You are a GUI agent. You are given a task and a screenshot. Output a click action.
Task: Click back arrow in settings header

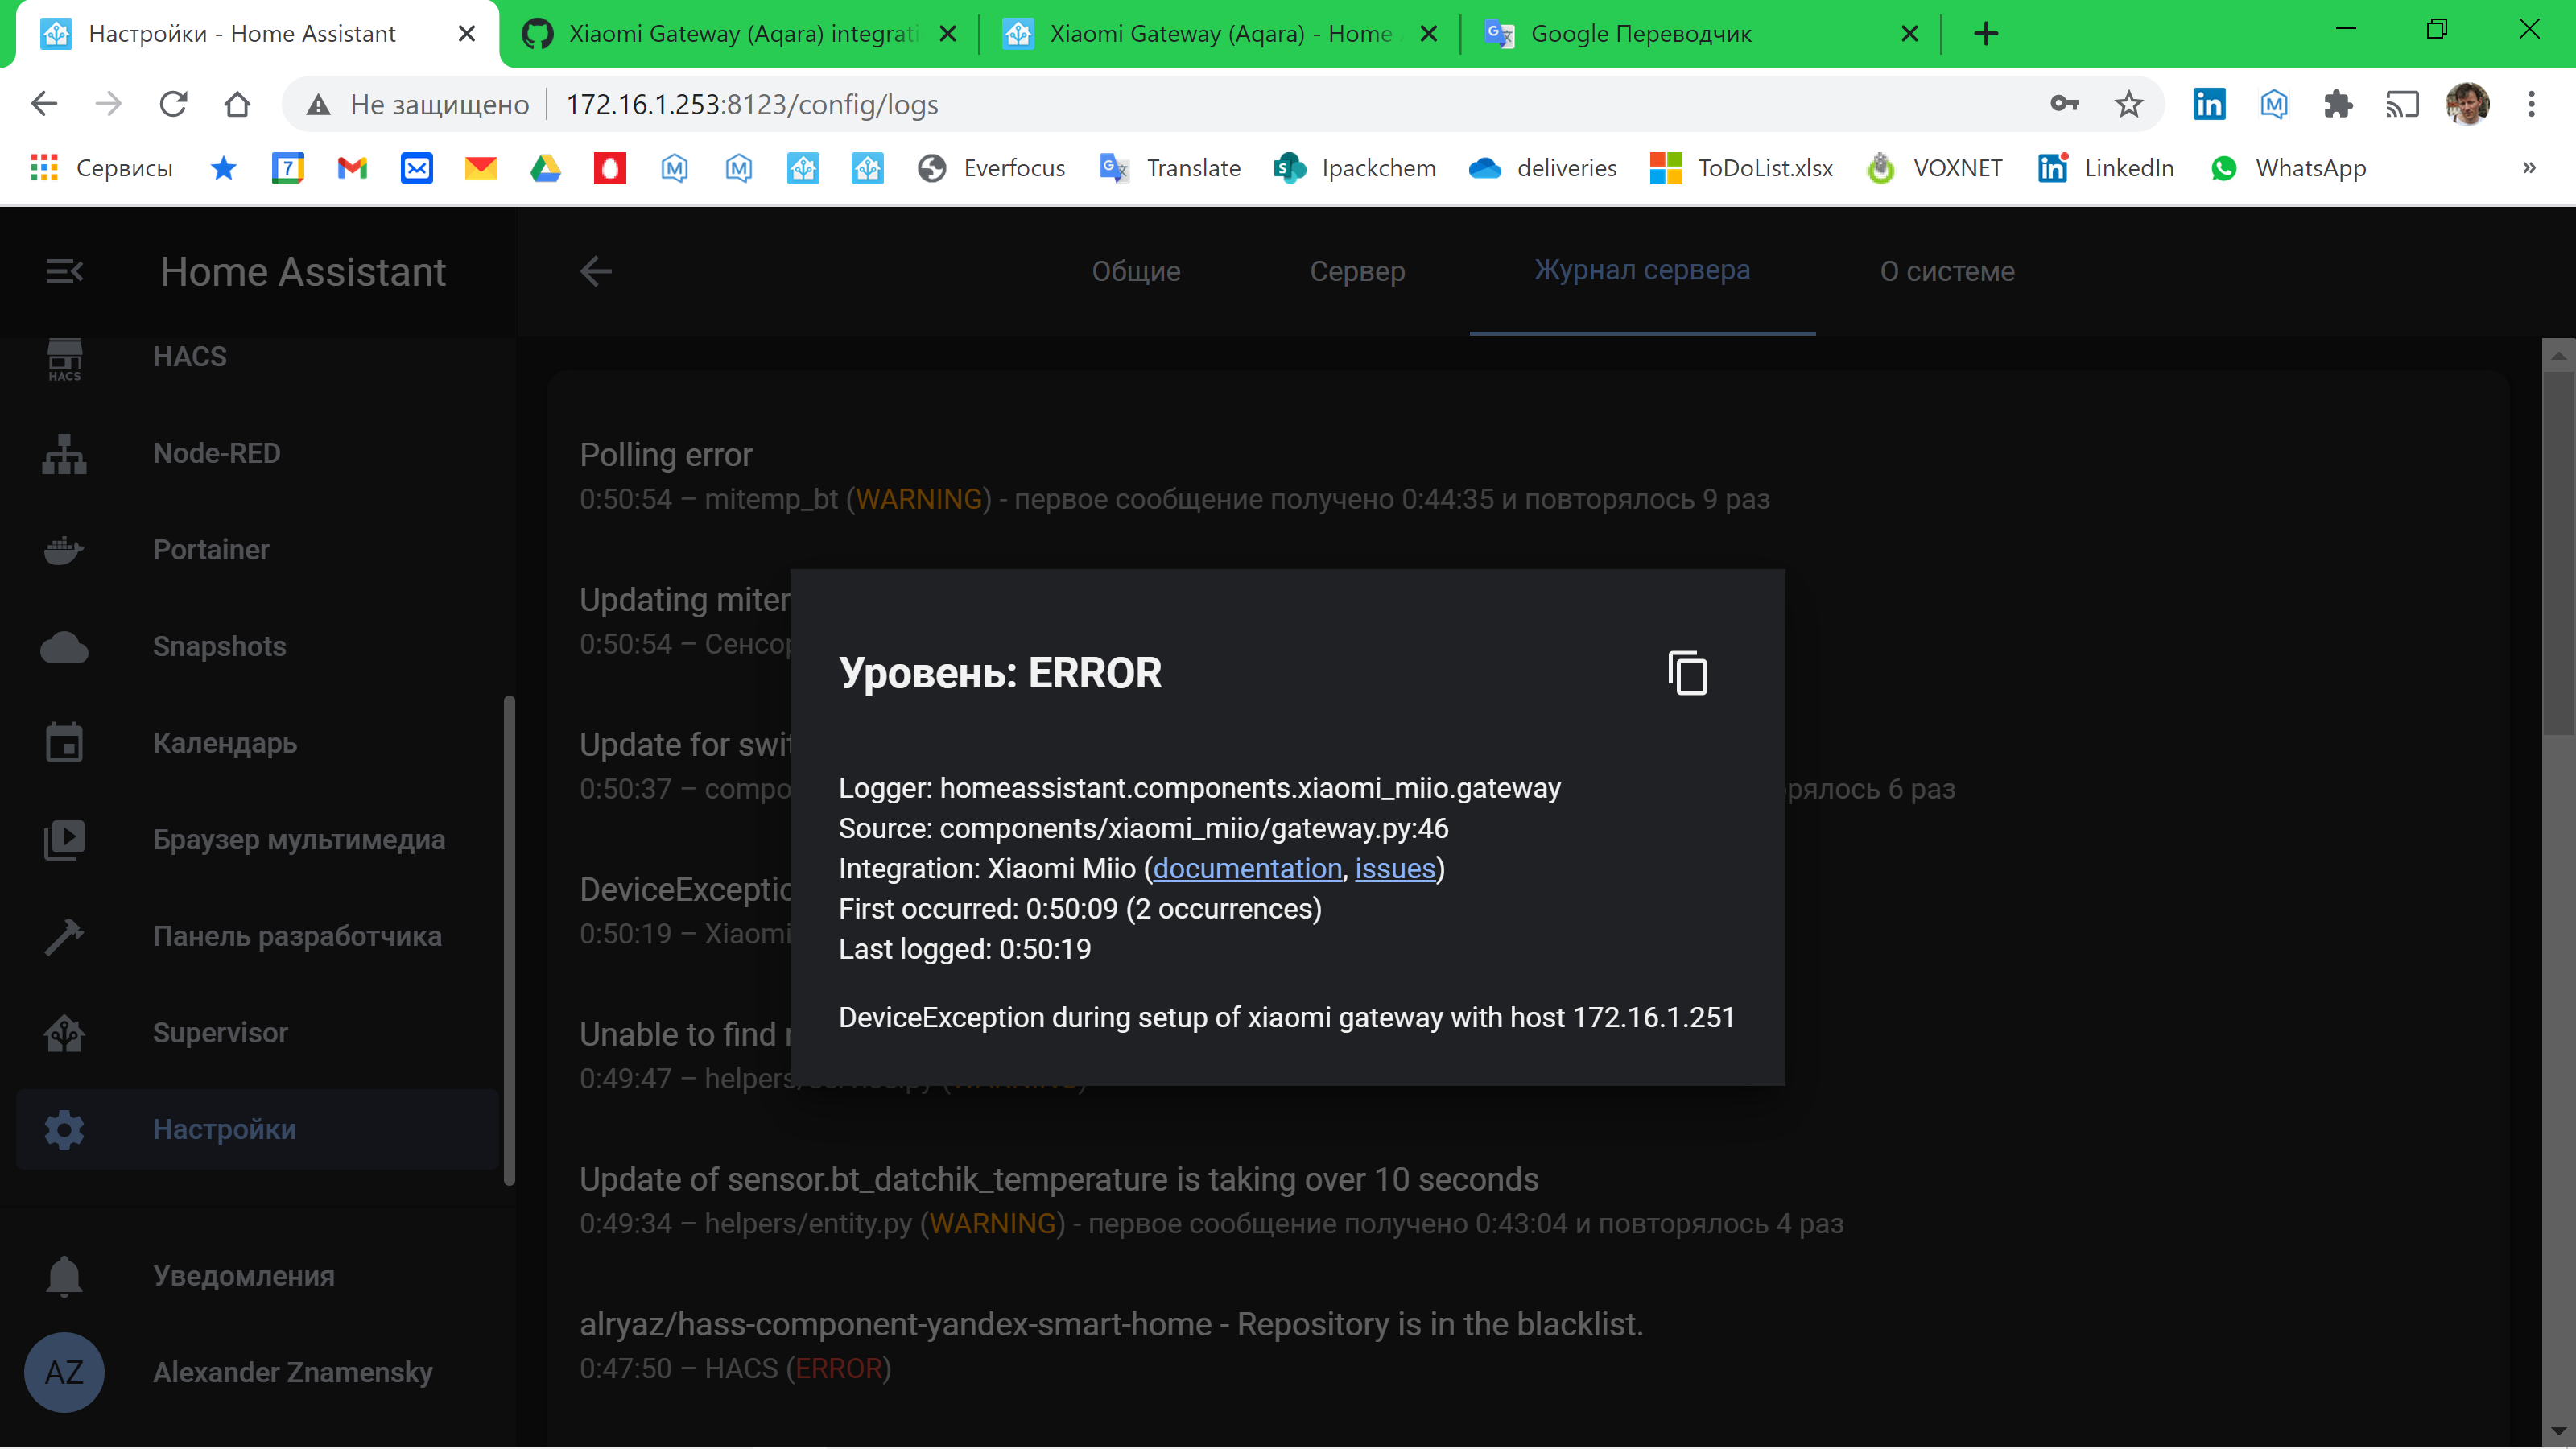pos(595,271)
